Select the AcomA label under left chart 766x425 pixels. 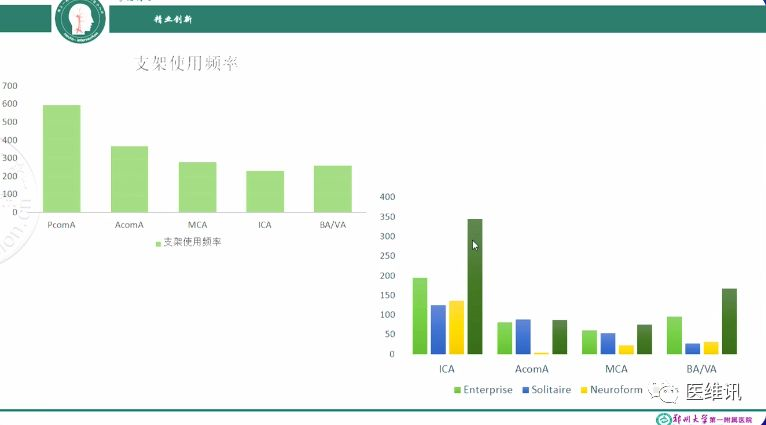point(129,225)
